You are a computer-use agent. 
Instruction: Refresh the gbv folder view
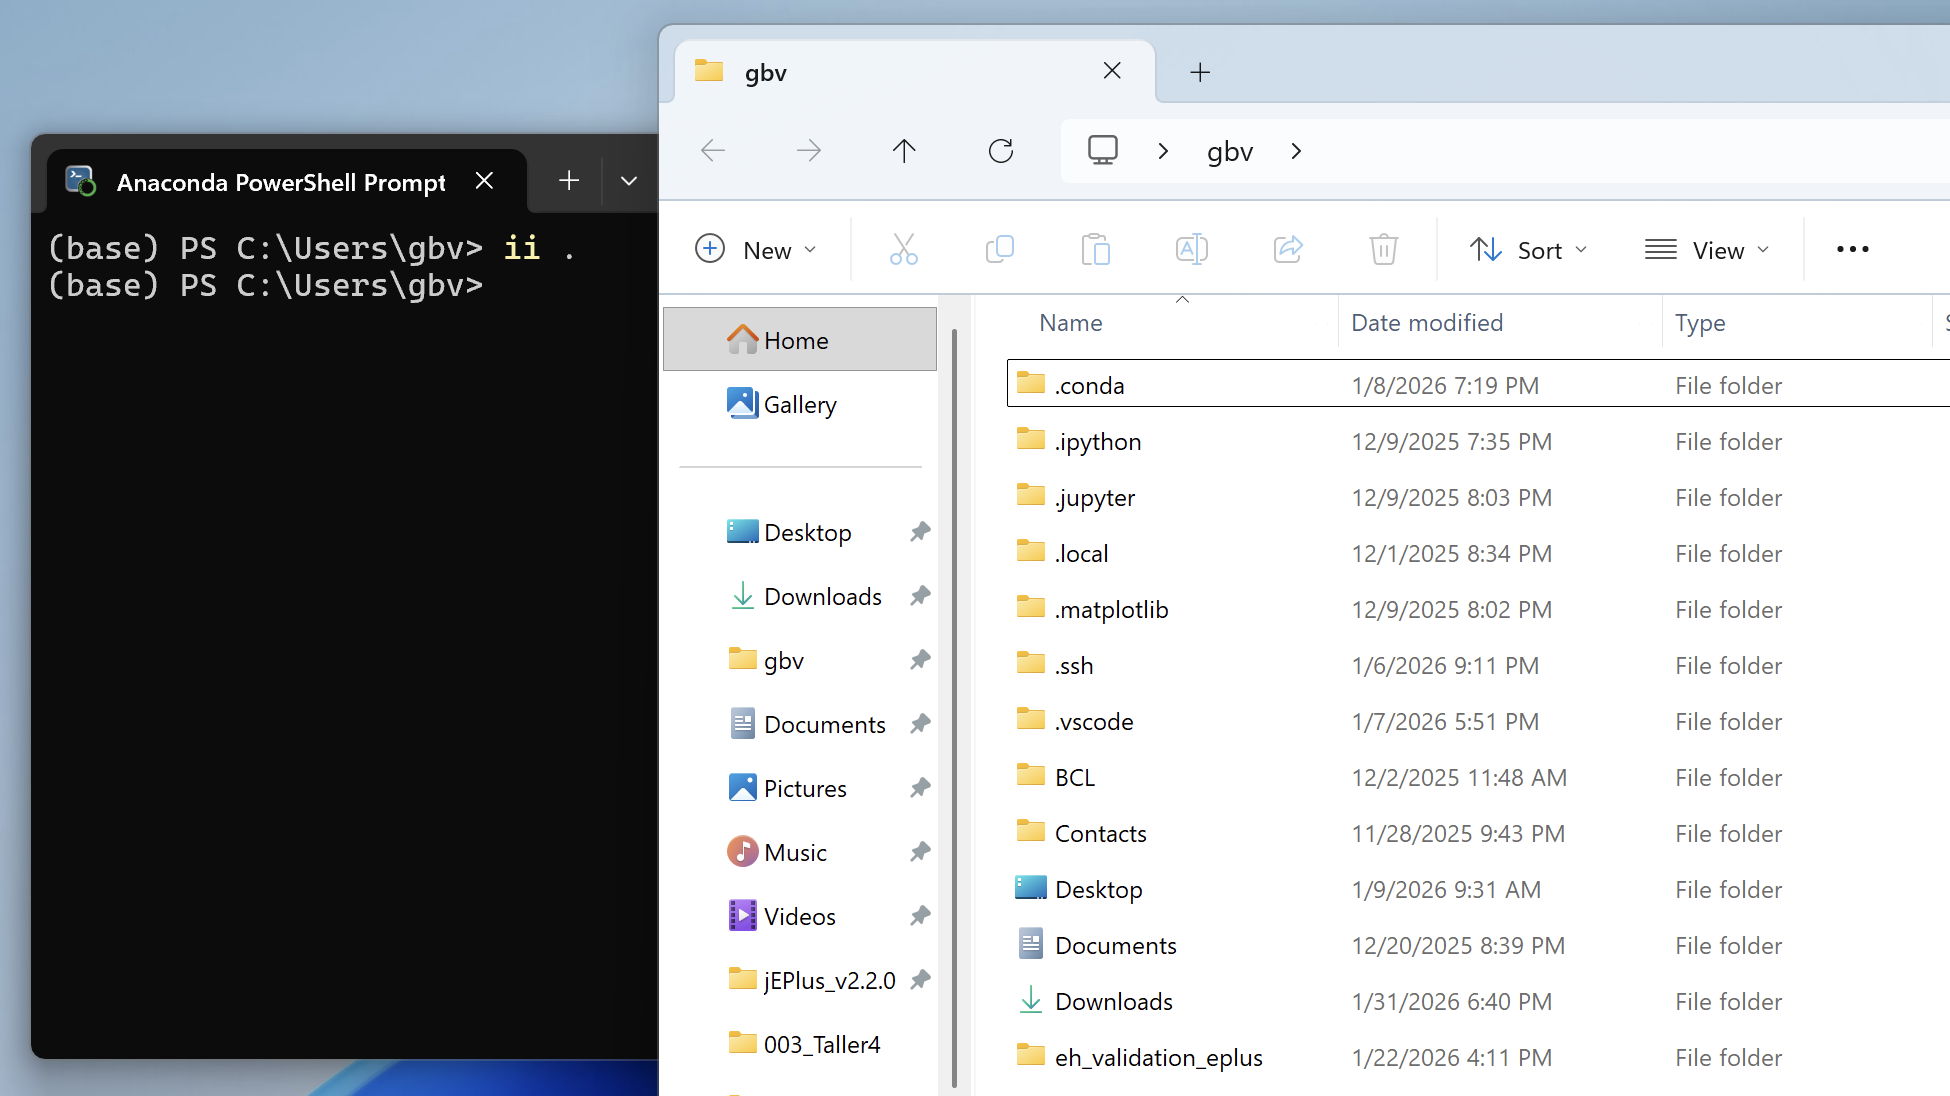coord(1000,151)
